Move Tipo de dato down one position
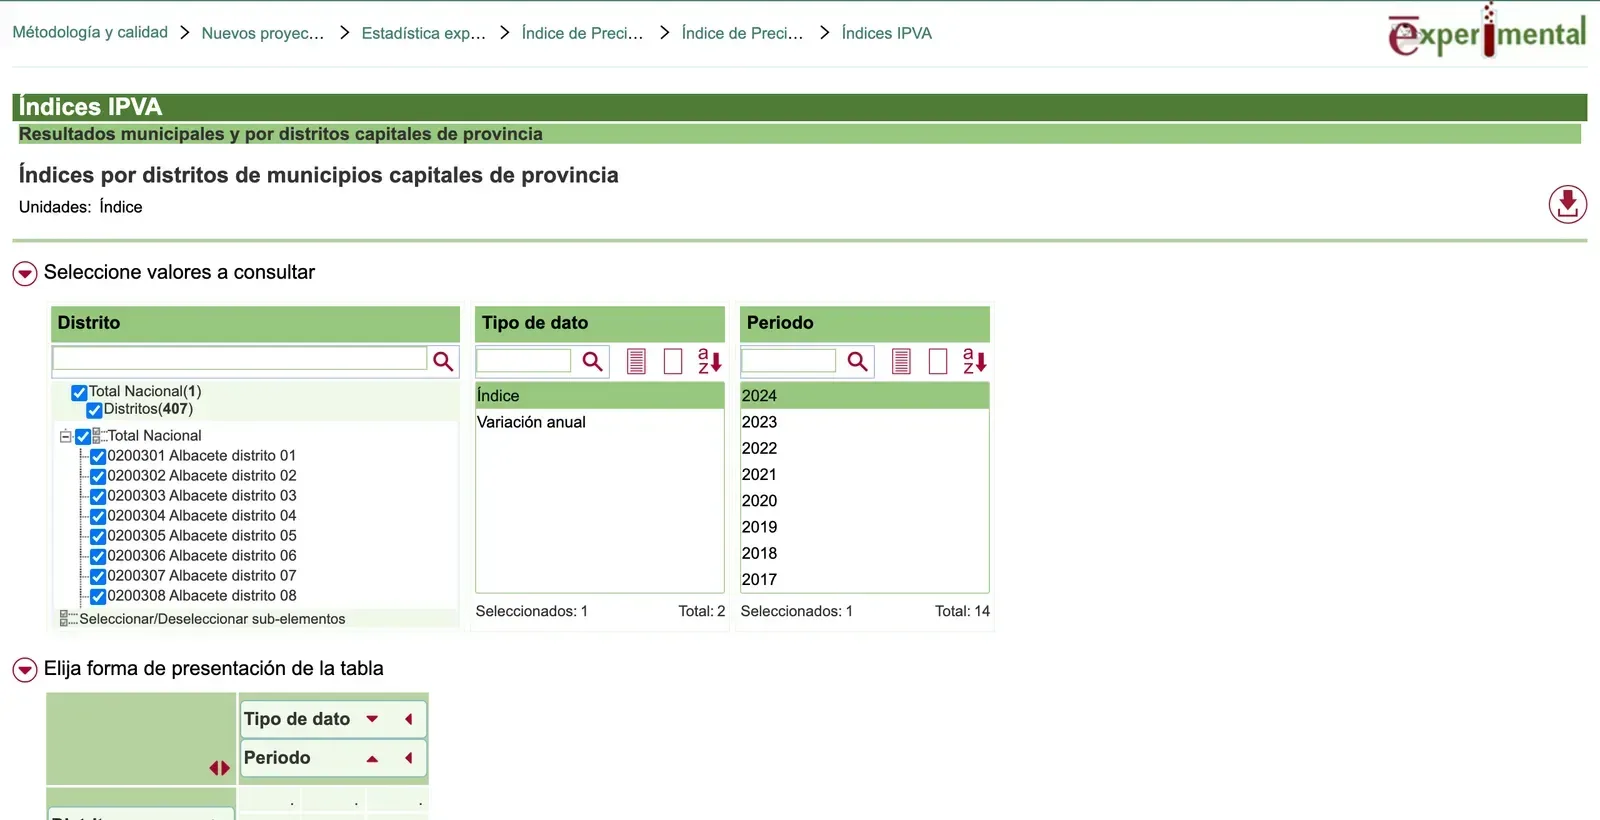 click(372, 719)
